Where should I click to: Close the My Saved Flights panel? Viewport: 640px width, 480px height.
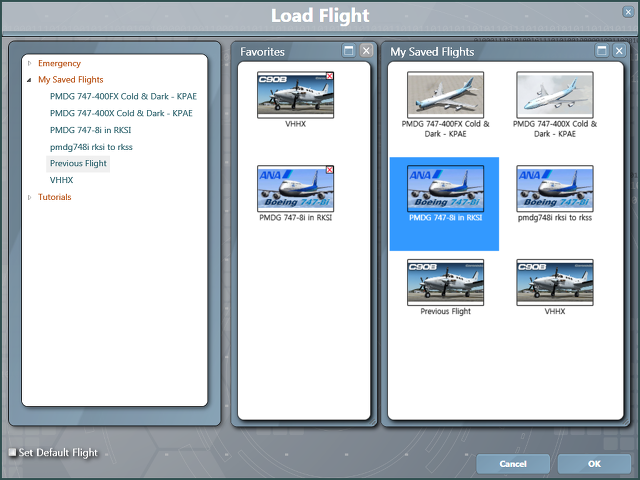pos(619,51)
